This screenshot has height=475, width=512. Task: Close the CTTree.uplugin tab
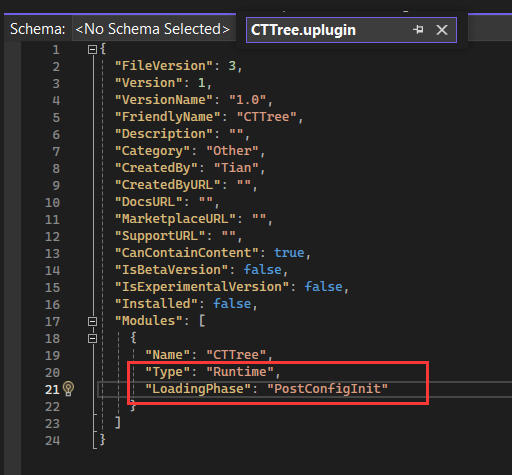point(442,30)
